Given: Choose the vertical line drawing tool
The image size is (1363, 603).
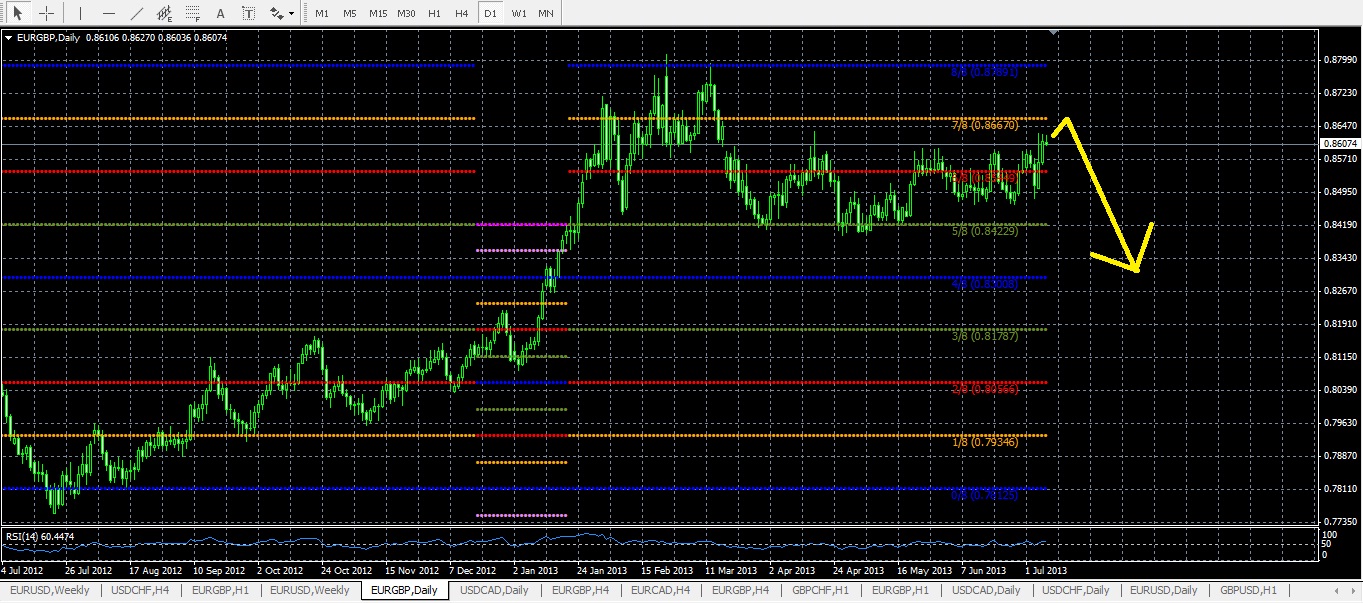Looking at the screenshot, I should point(80,14).
